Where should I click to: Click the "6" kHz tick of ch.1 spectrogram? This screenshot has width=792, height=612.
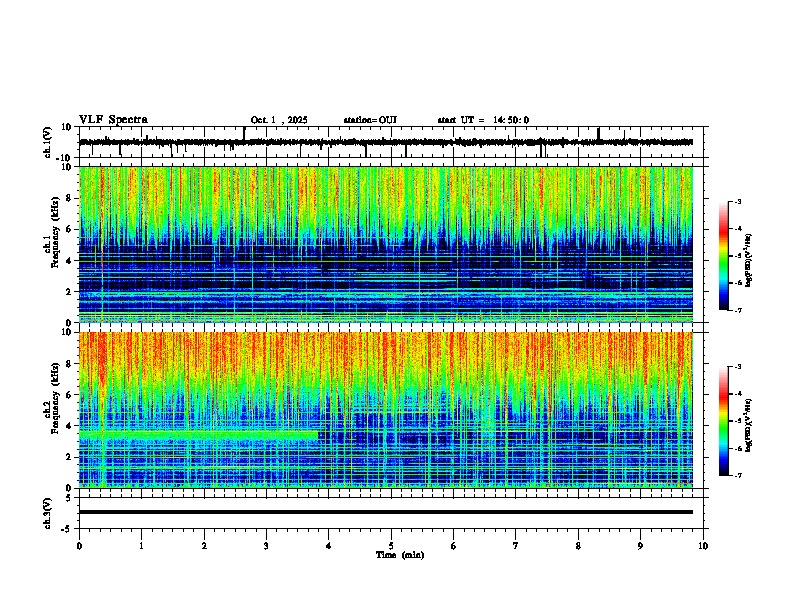[x=70, y=230]
